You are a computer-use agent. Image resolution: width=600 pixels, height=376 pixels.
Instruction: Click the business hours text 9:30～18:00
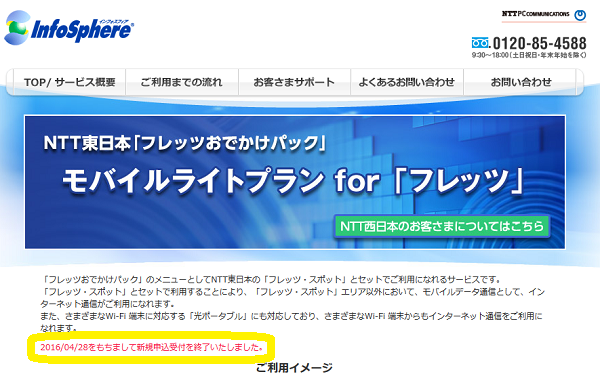tap(528, 55)
